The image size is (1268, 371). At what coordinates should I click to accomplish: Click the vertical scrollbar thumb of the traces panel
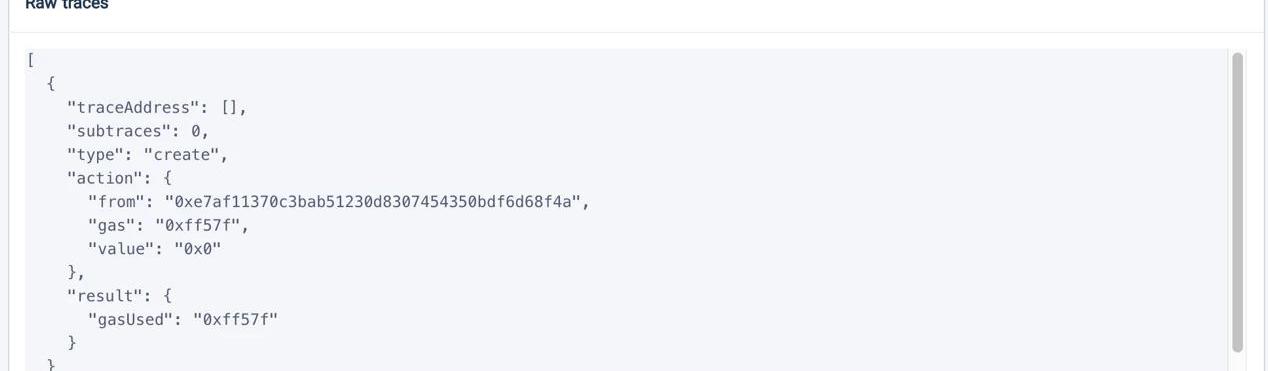click(1237, 202)
